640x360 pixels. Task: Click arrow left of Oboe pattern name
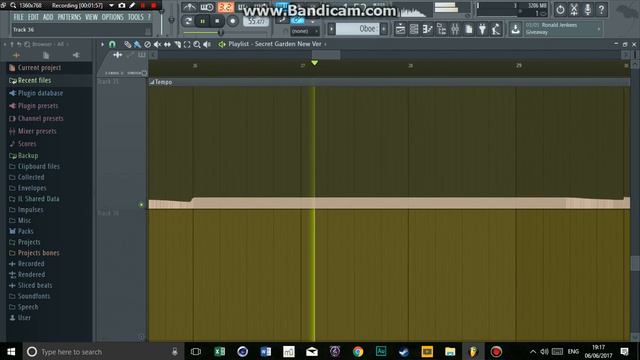331,29
